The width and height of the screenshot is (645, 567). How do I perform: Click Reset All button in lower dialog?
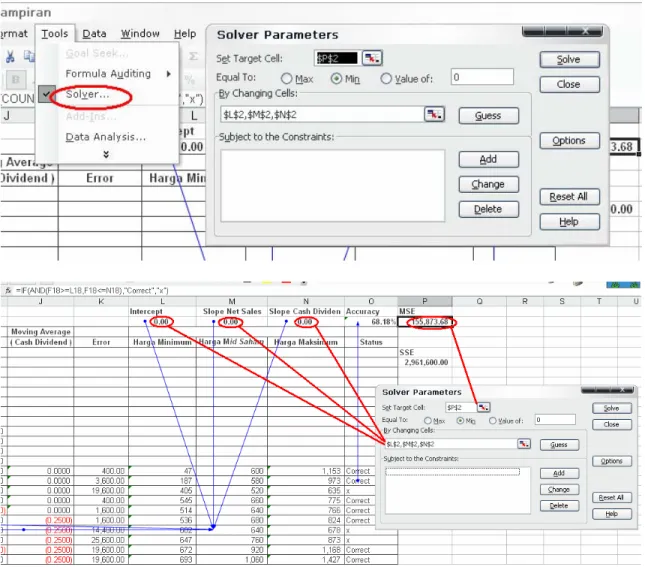pyautogui.click(x=612, y=497)
